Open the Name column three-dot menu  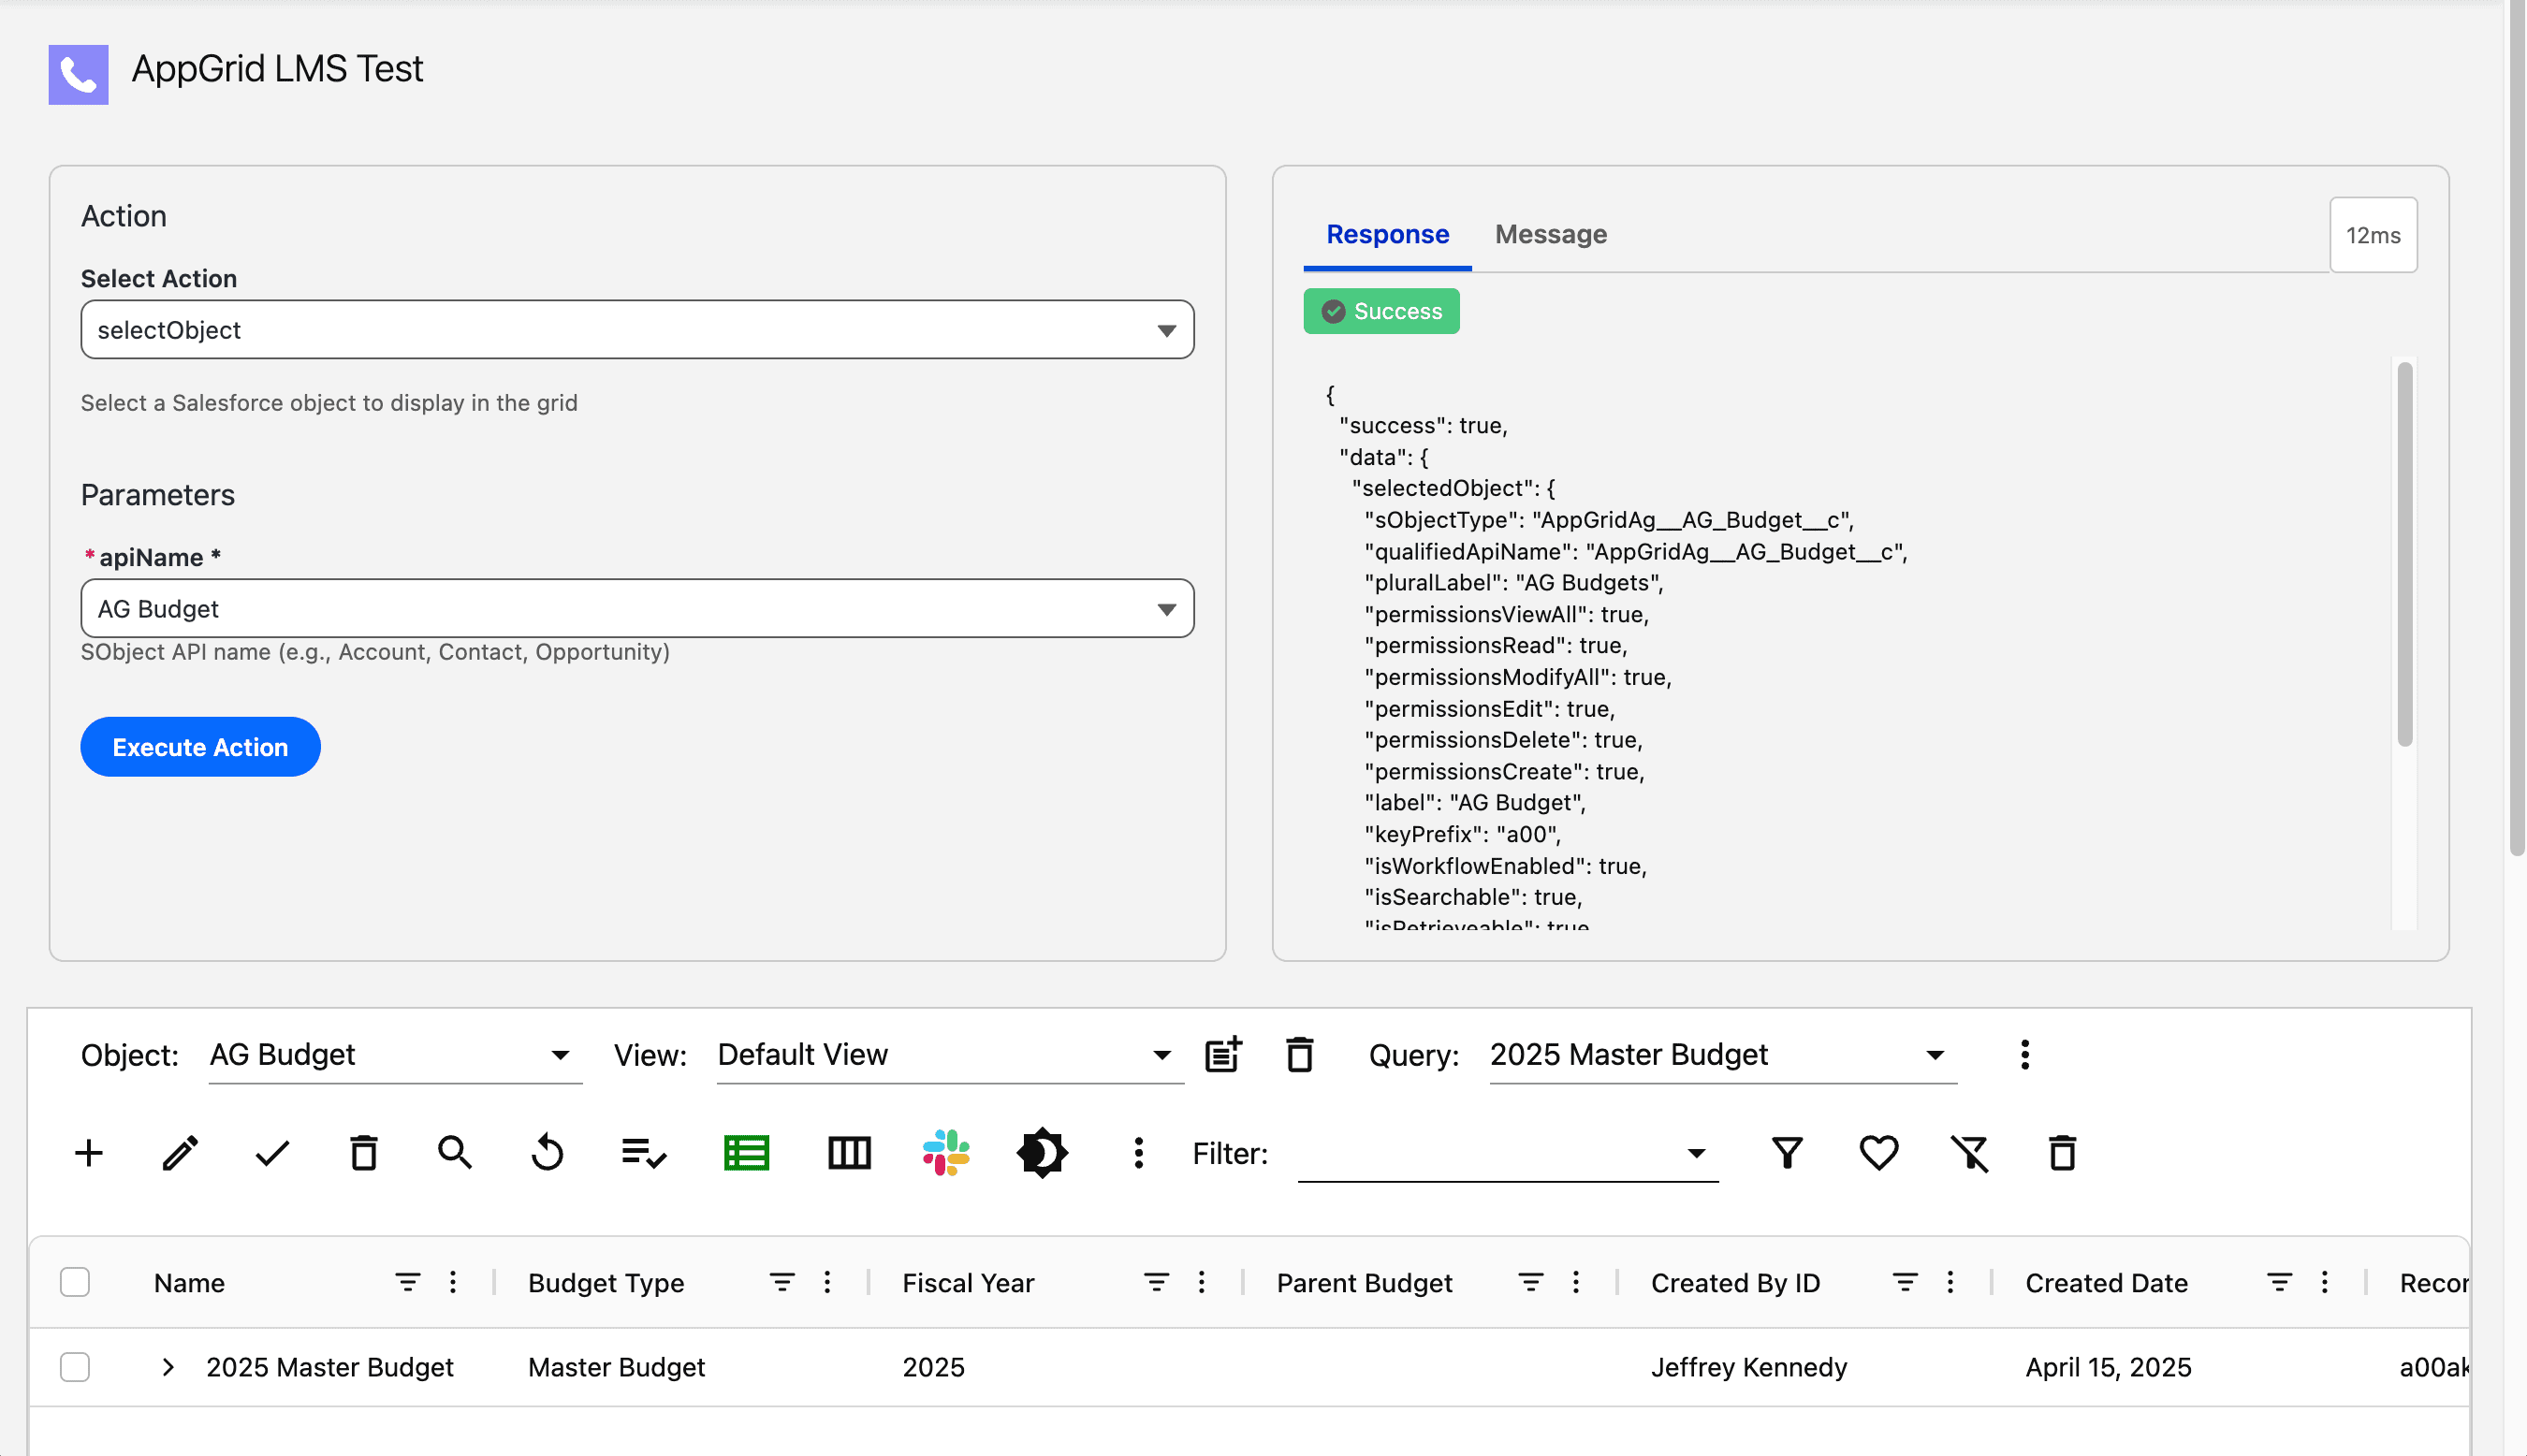[453, 1282]
